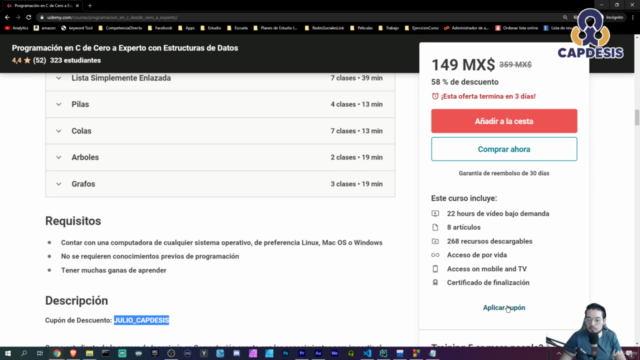Click '3 clases • 19 min' text
Viewport: 640px width, 360px height.
[356, 184]
